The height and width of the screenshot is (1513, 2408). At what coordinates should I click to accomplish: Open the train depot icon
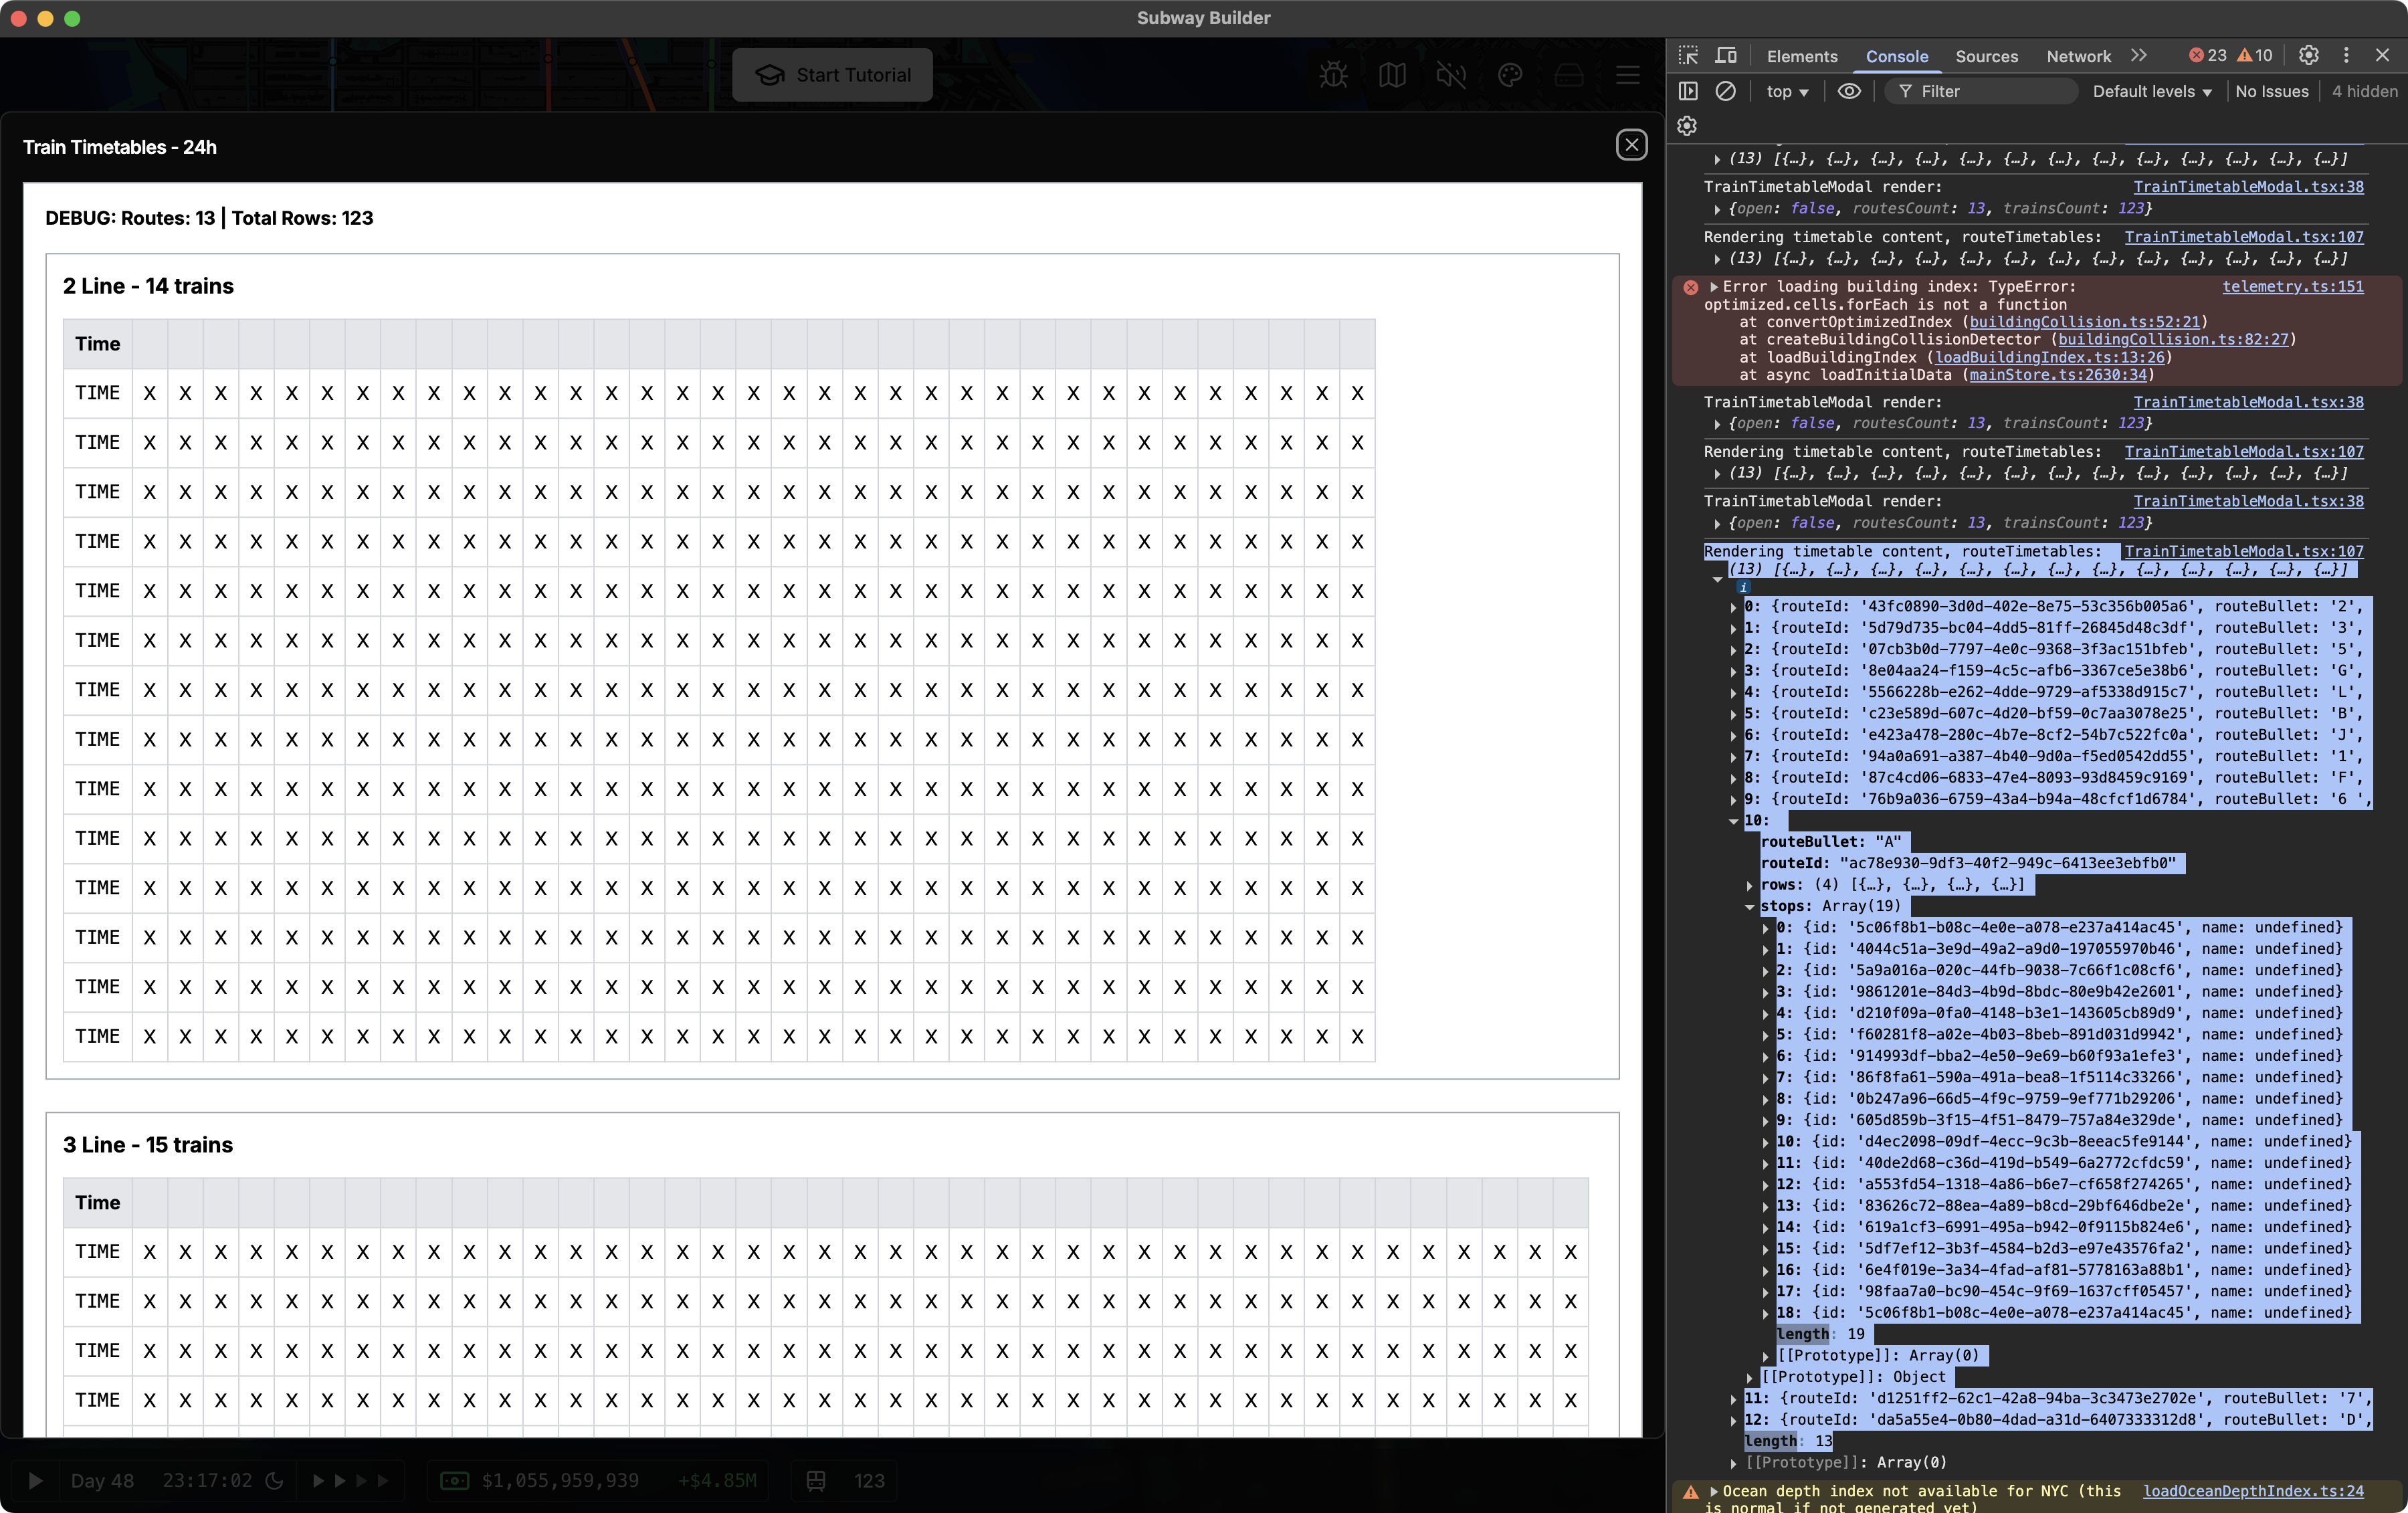1569,74
